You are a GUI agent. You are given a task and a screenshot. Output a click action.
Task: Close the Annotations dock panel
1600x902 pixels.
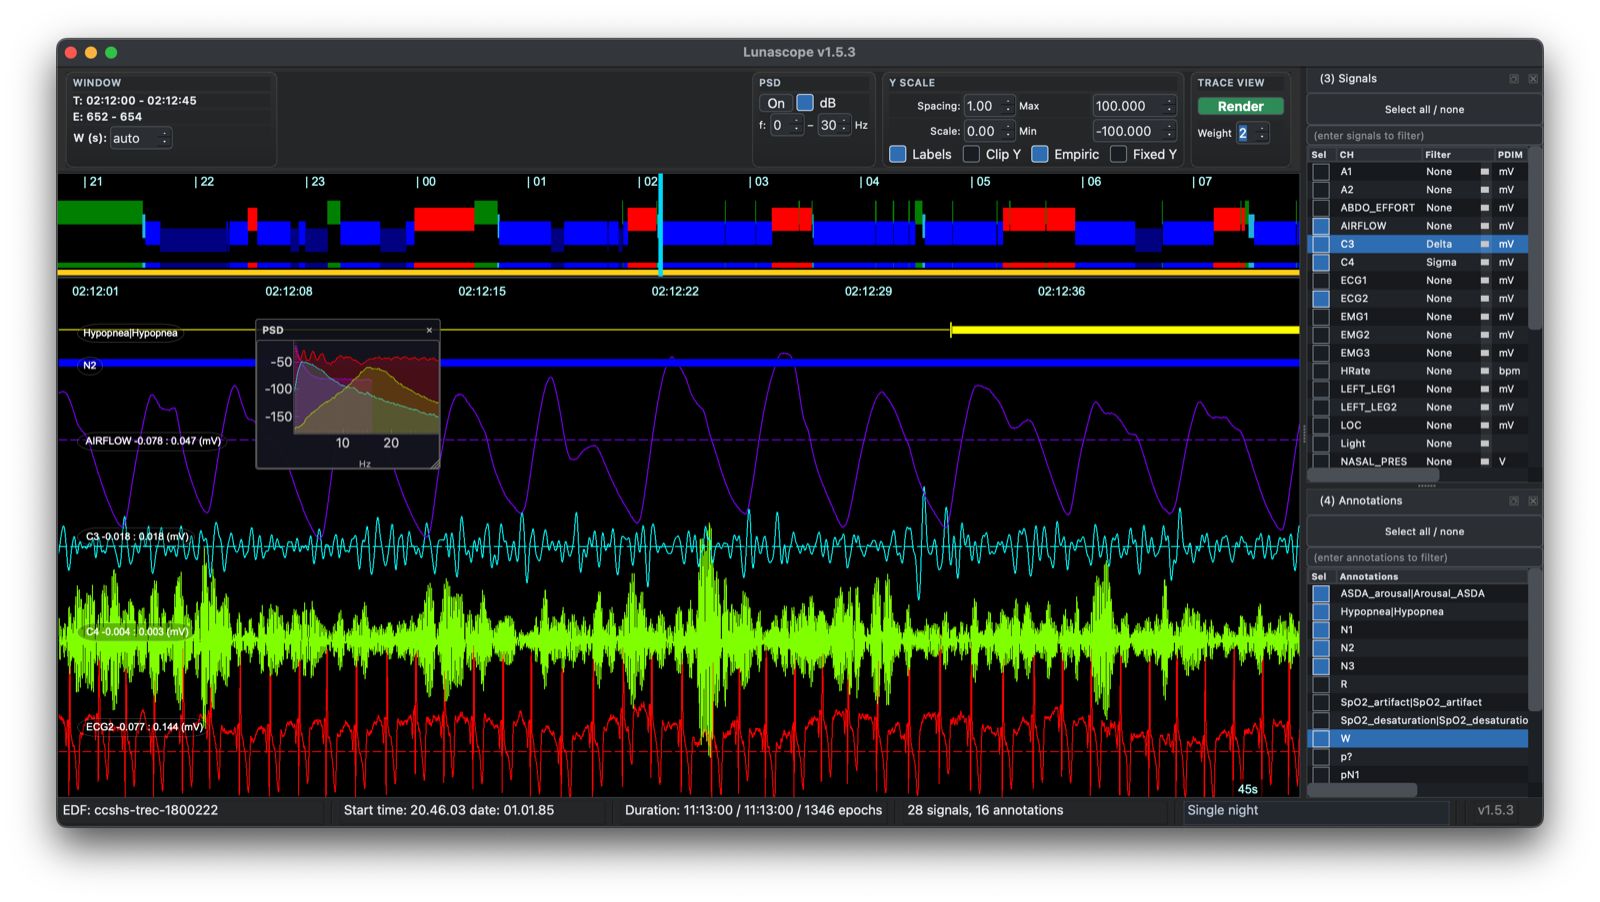tap(1533, 501)
